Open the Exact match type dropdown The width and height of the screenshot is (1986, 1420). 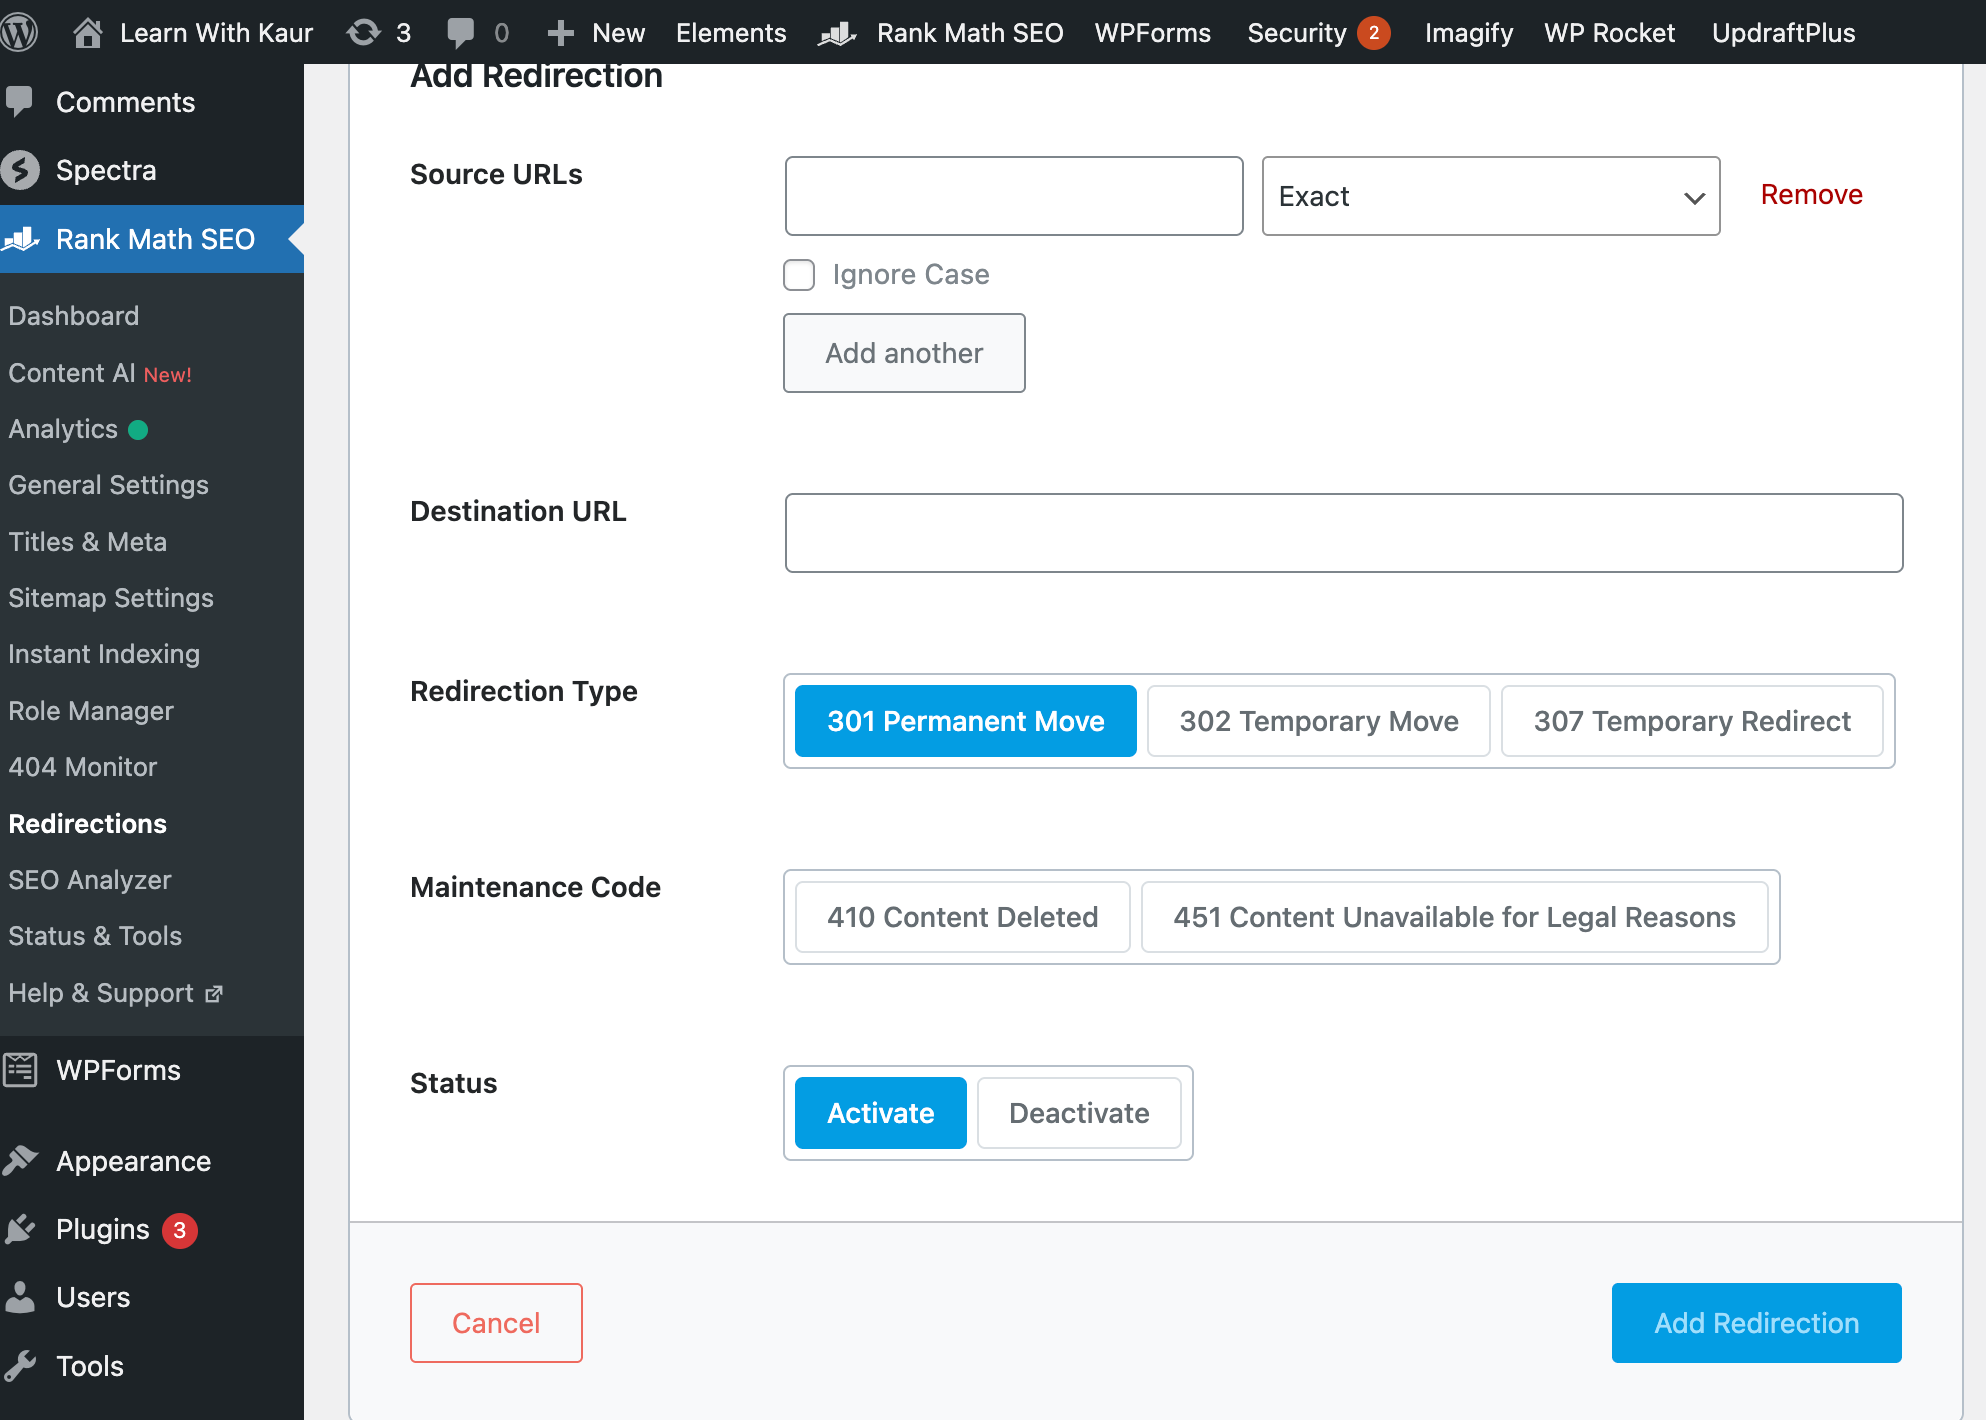pyautogui.click(x=1489, y=196)
